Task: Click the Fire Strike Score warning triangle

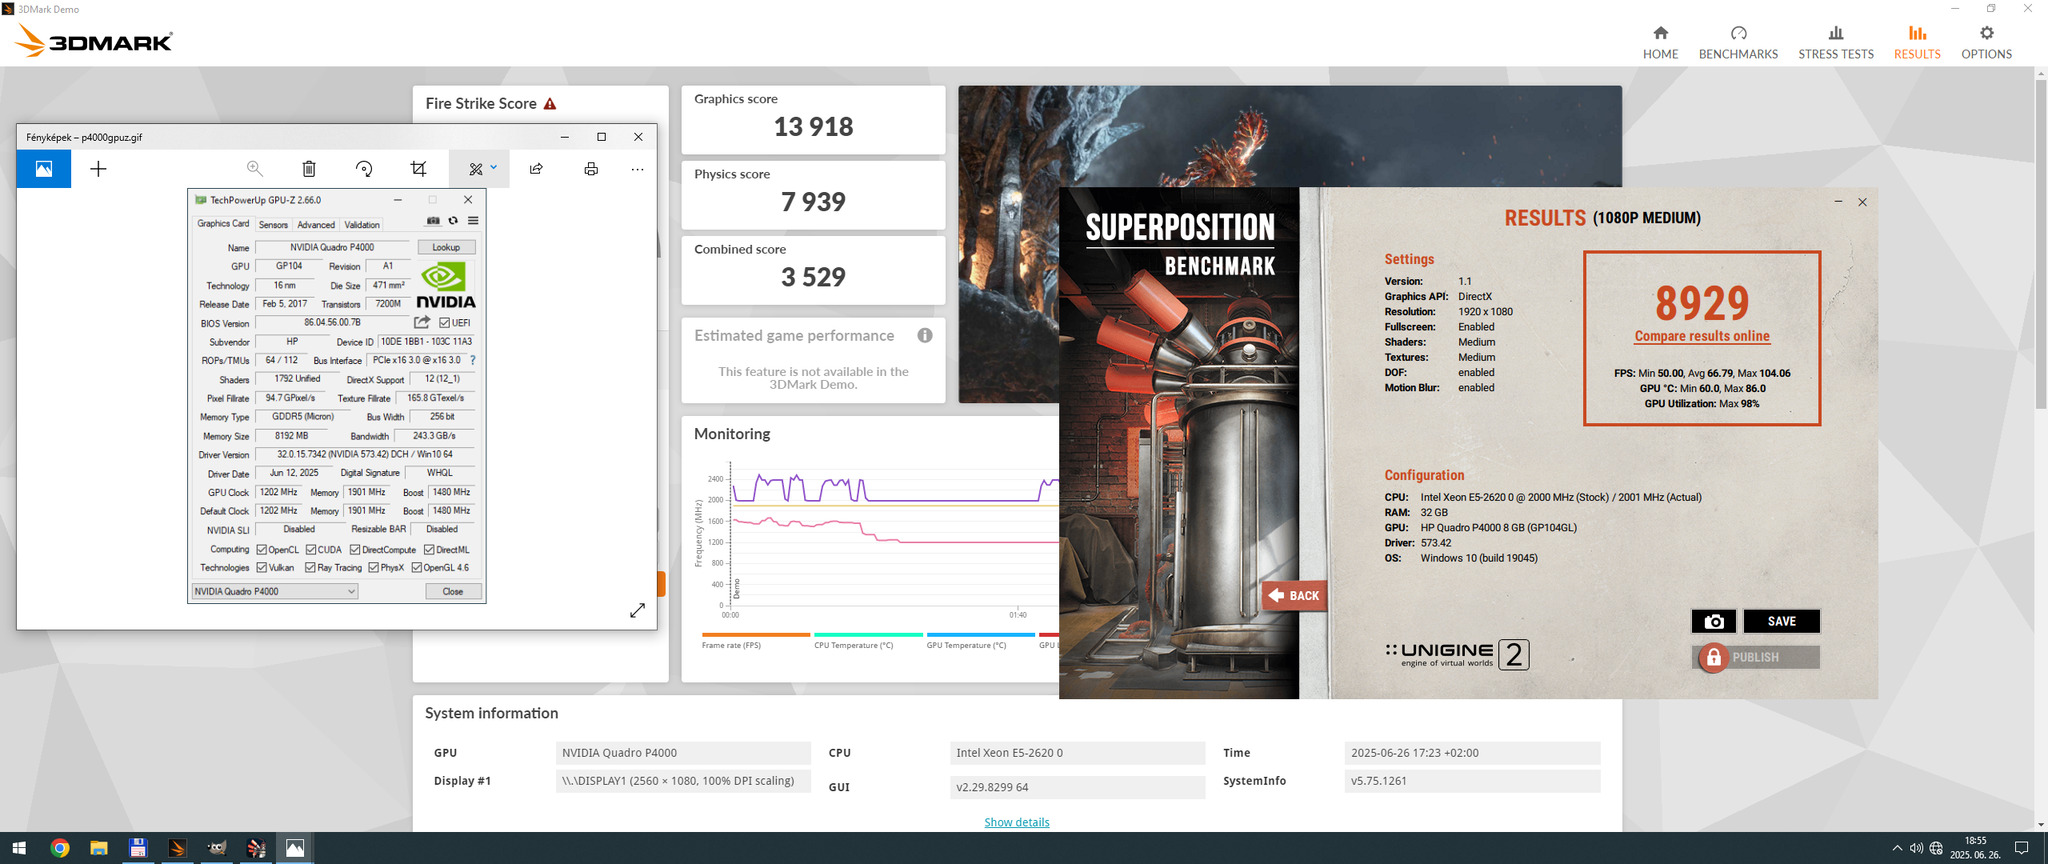Action: (x=550, y=104)
